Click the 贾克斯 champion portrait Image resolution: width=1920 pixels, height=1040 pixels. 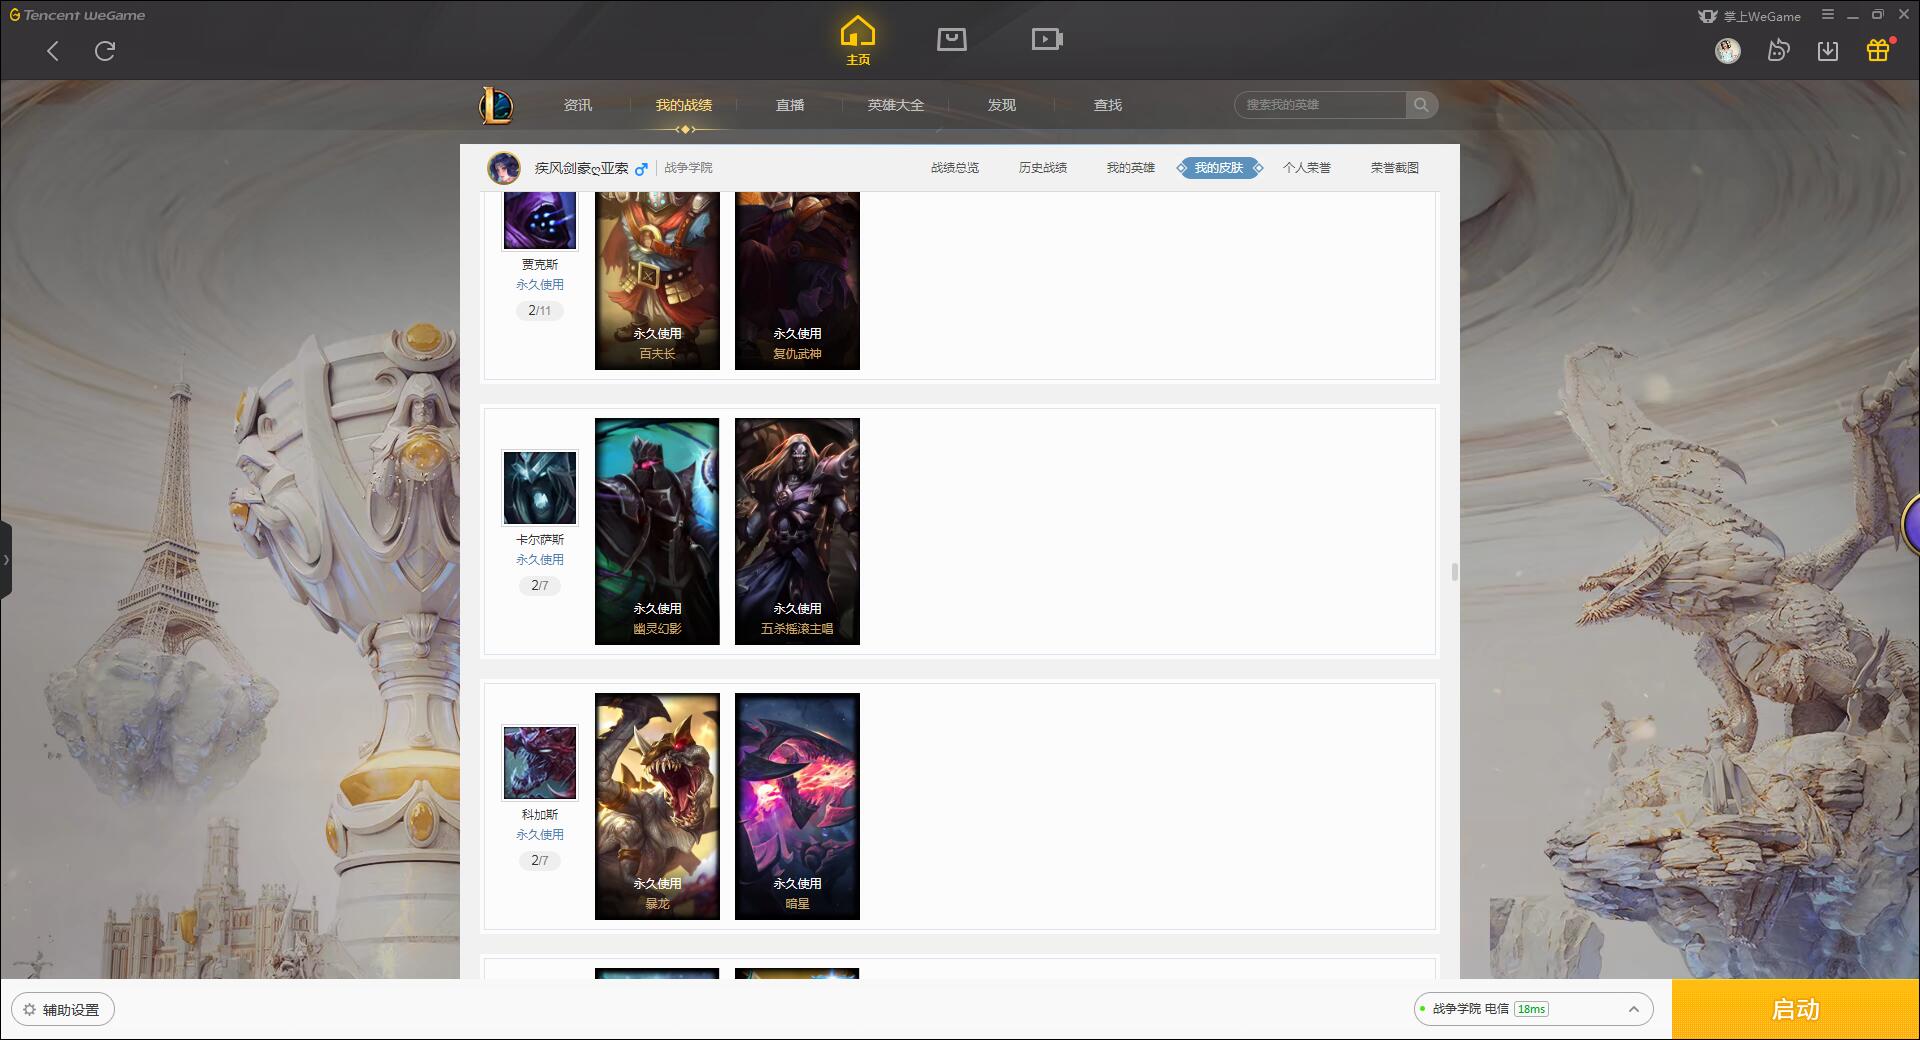[540, 220]
